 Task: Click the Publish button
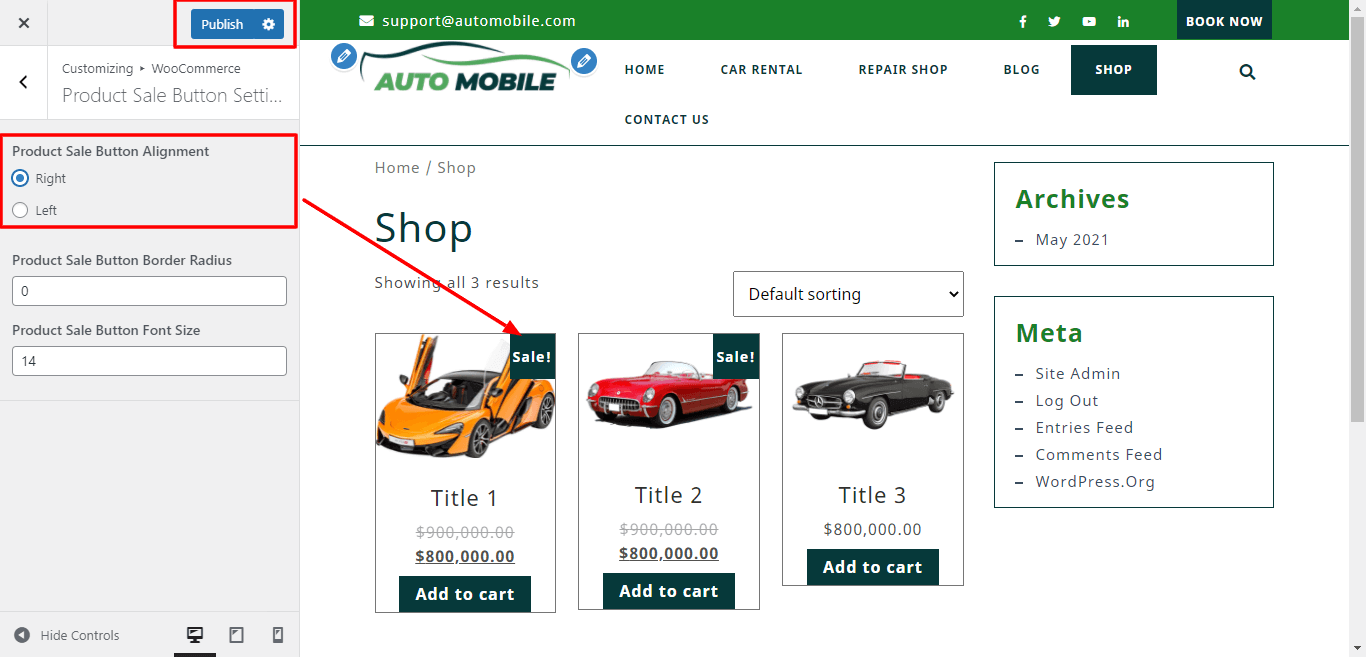(222, 24)
